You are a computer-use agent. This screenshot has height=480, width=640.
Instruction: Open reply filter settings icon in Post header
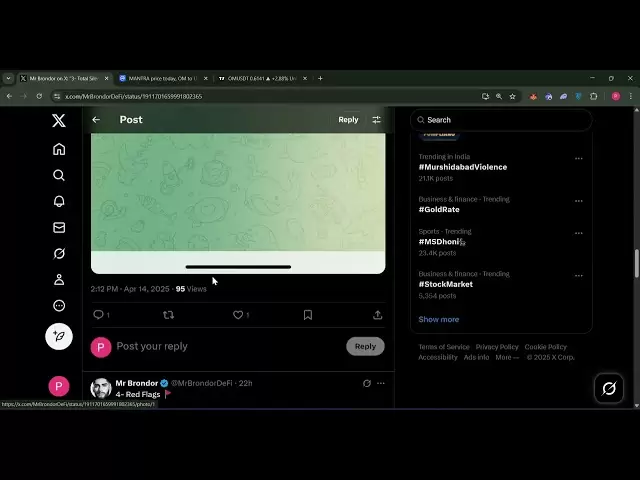(376, 120)
